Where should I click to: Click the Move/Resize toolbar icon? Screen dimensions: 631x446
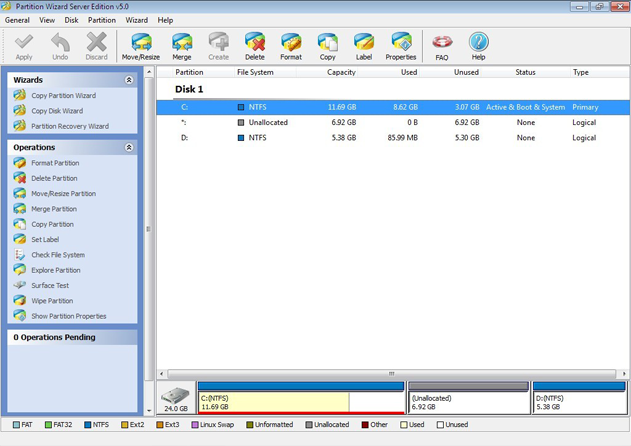click(x=141, y=45)
